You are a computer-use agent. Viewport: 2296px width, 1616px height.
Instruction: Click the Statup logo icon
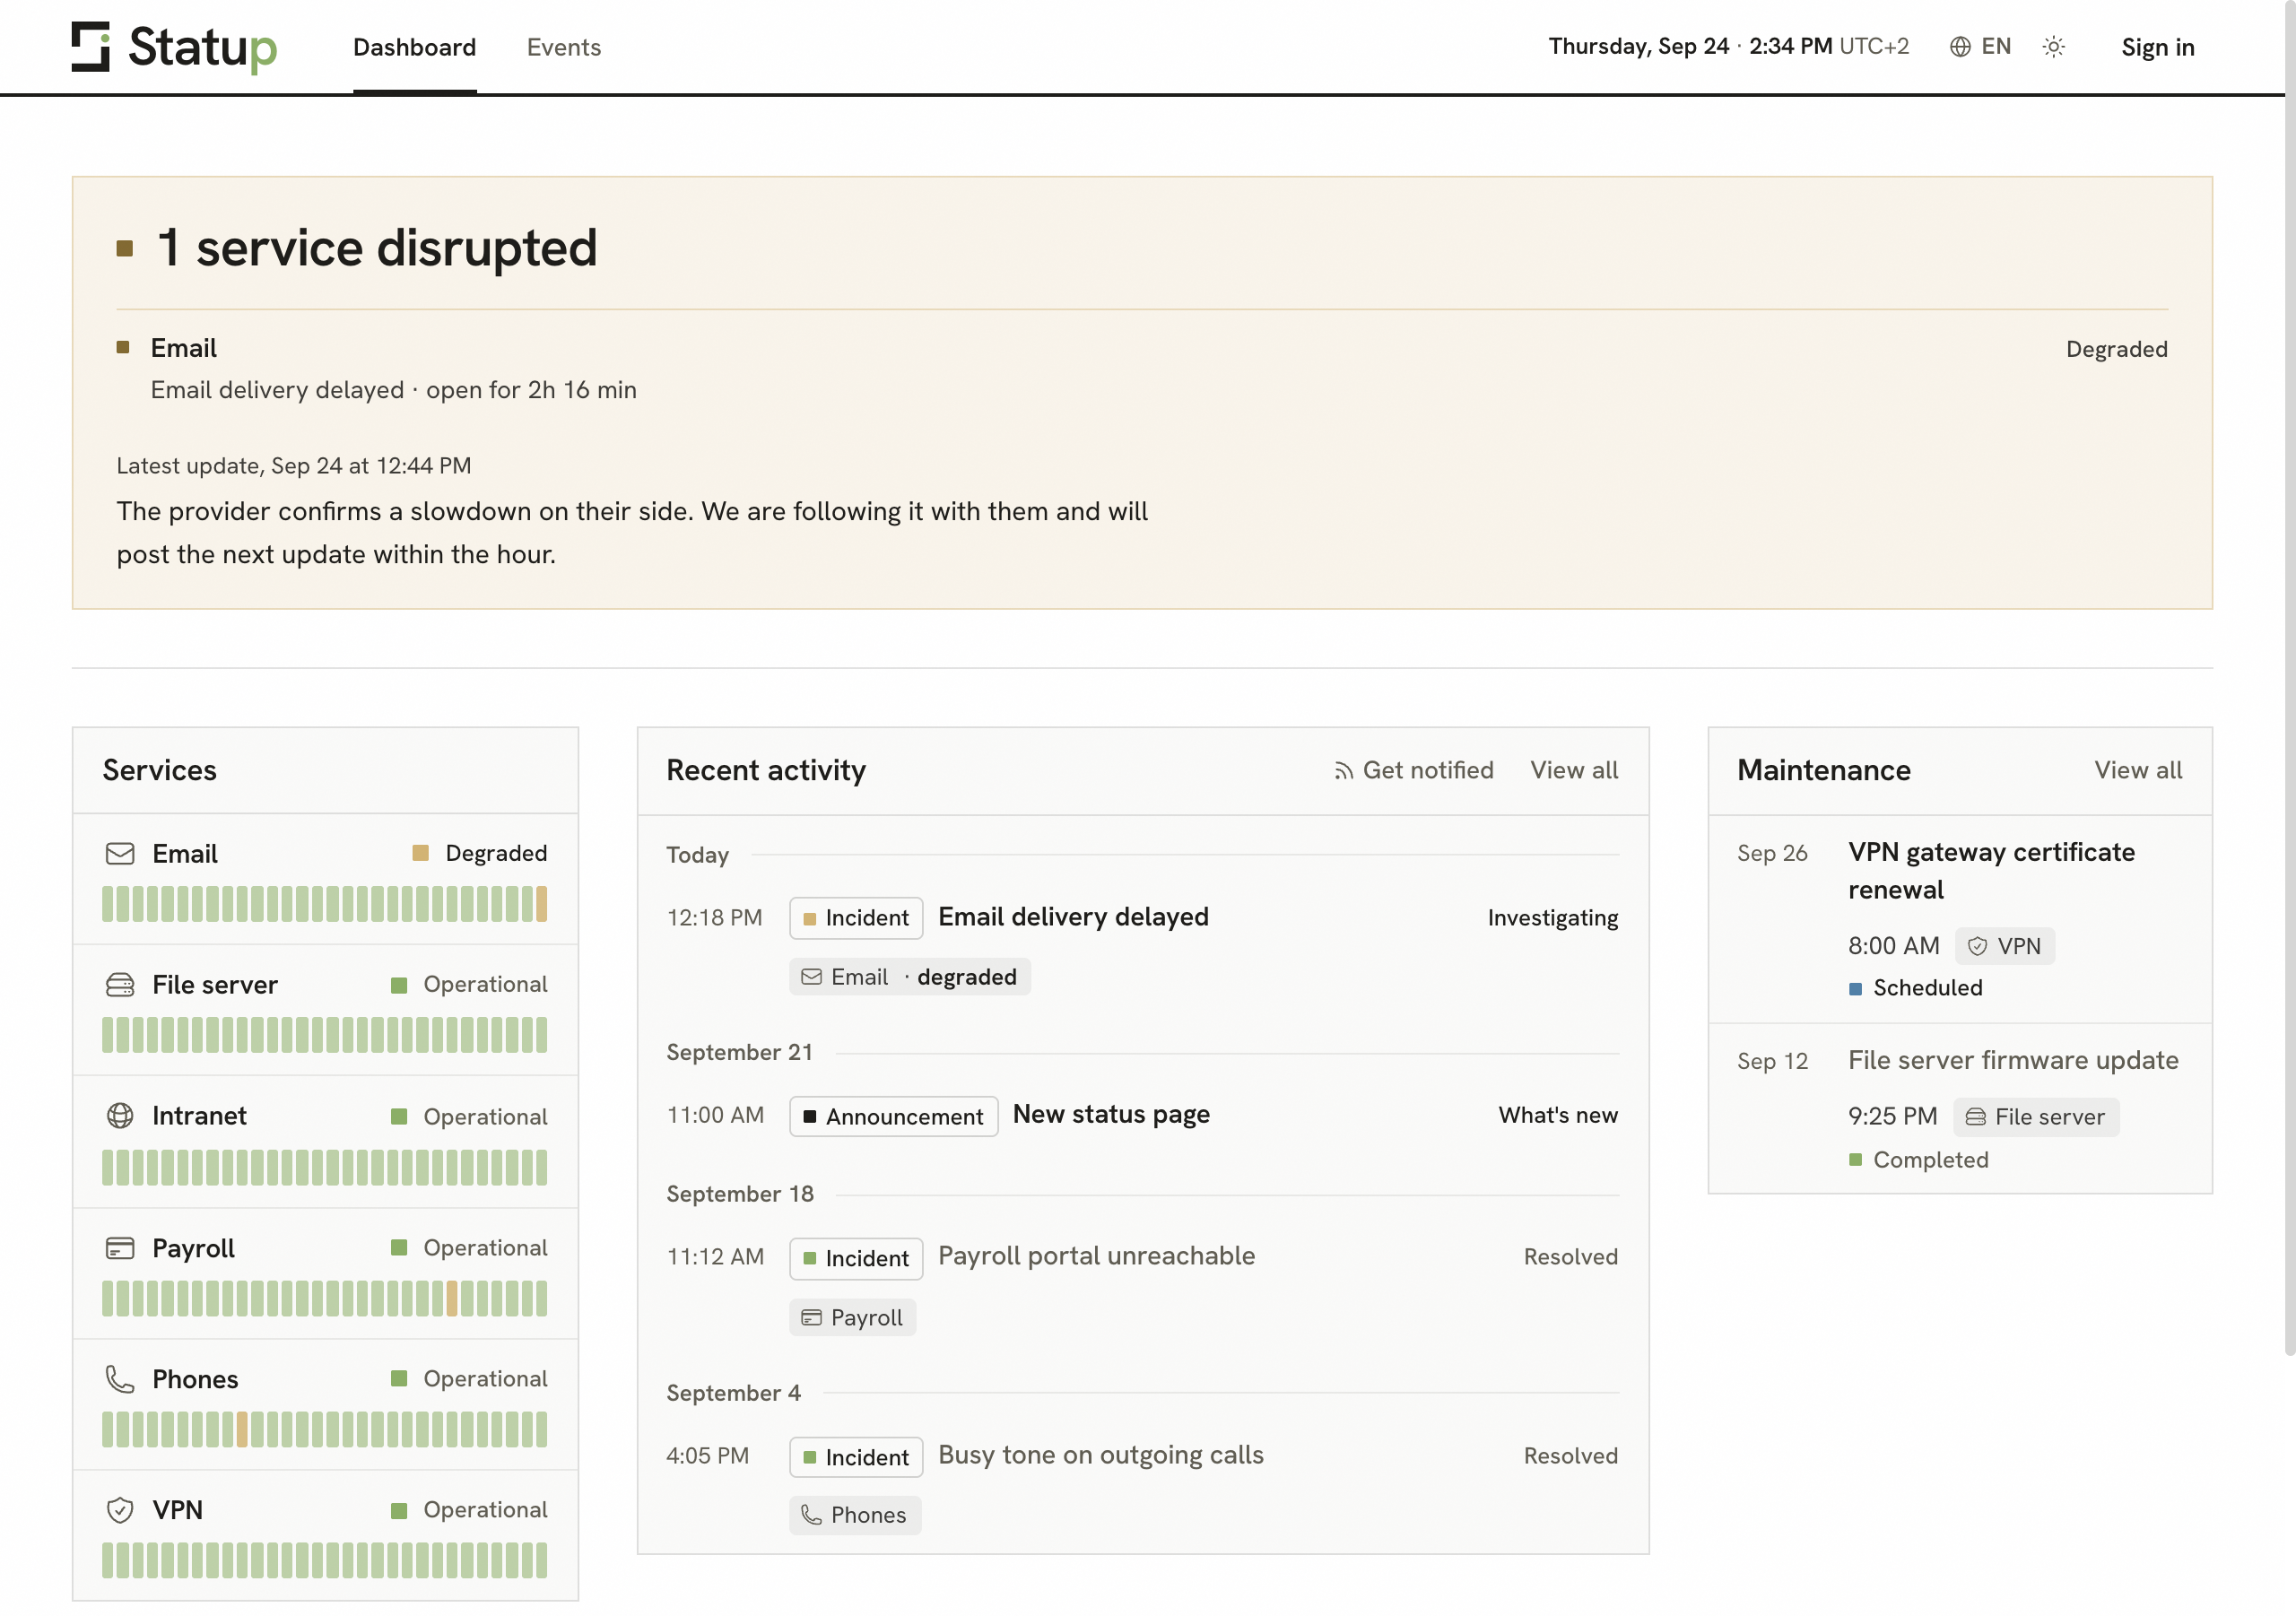coord(90,47)
